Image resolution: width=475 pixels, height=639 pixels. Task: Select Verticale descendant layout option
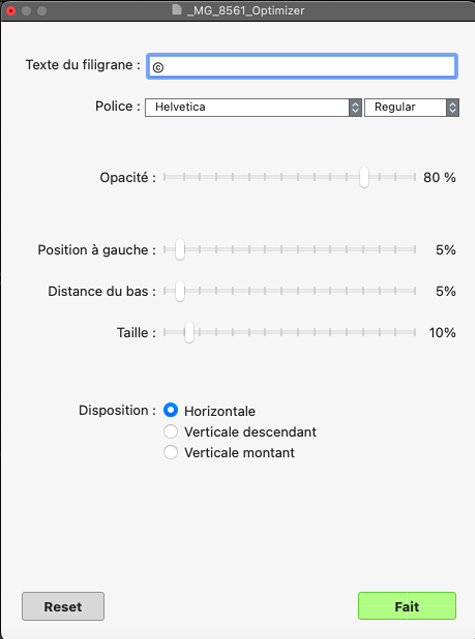pyautogui.click(x=171, y=431)
